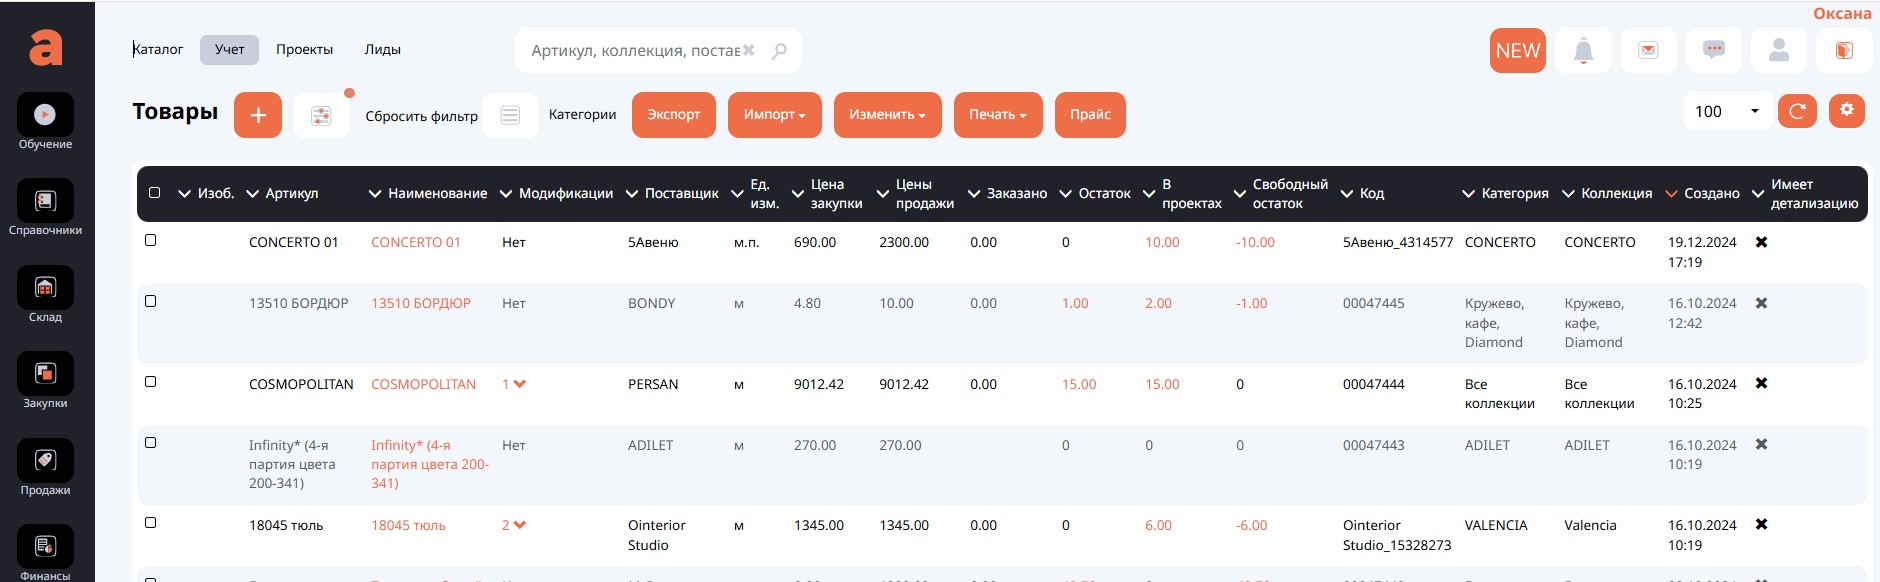
Task: Check the COSMOPOLITAN row checkbox
Action: coord(151,382)
